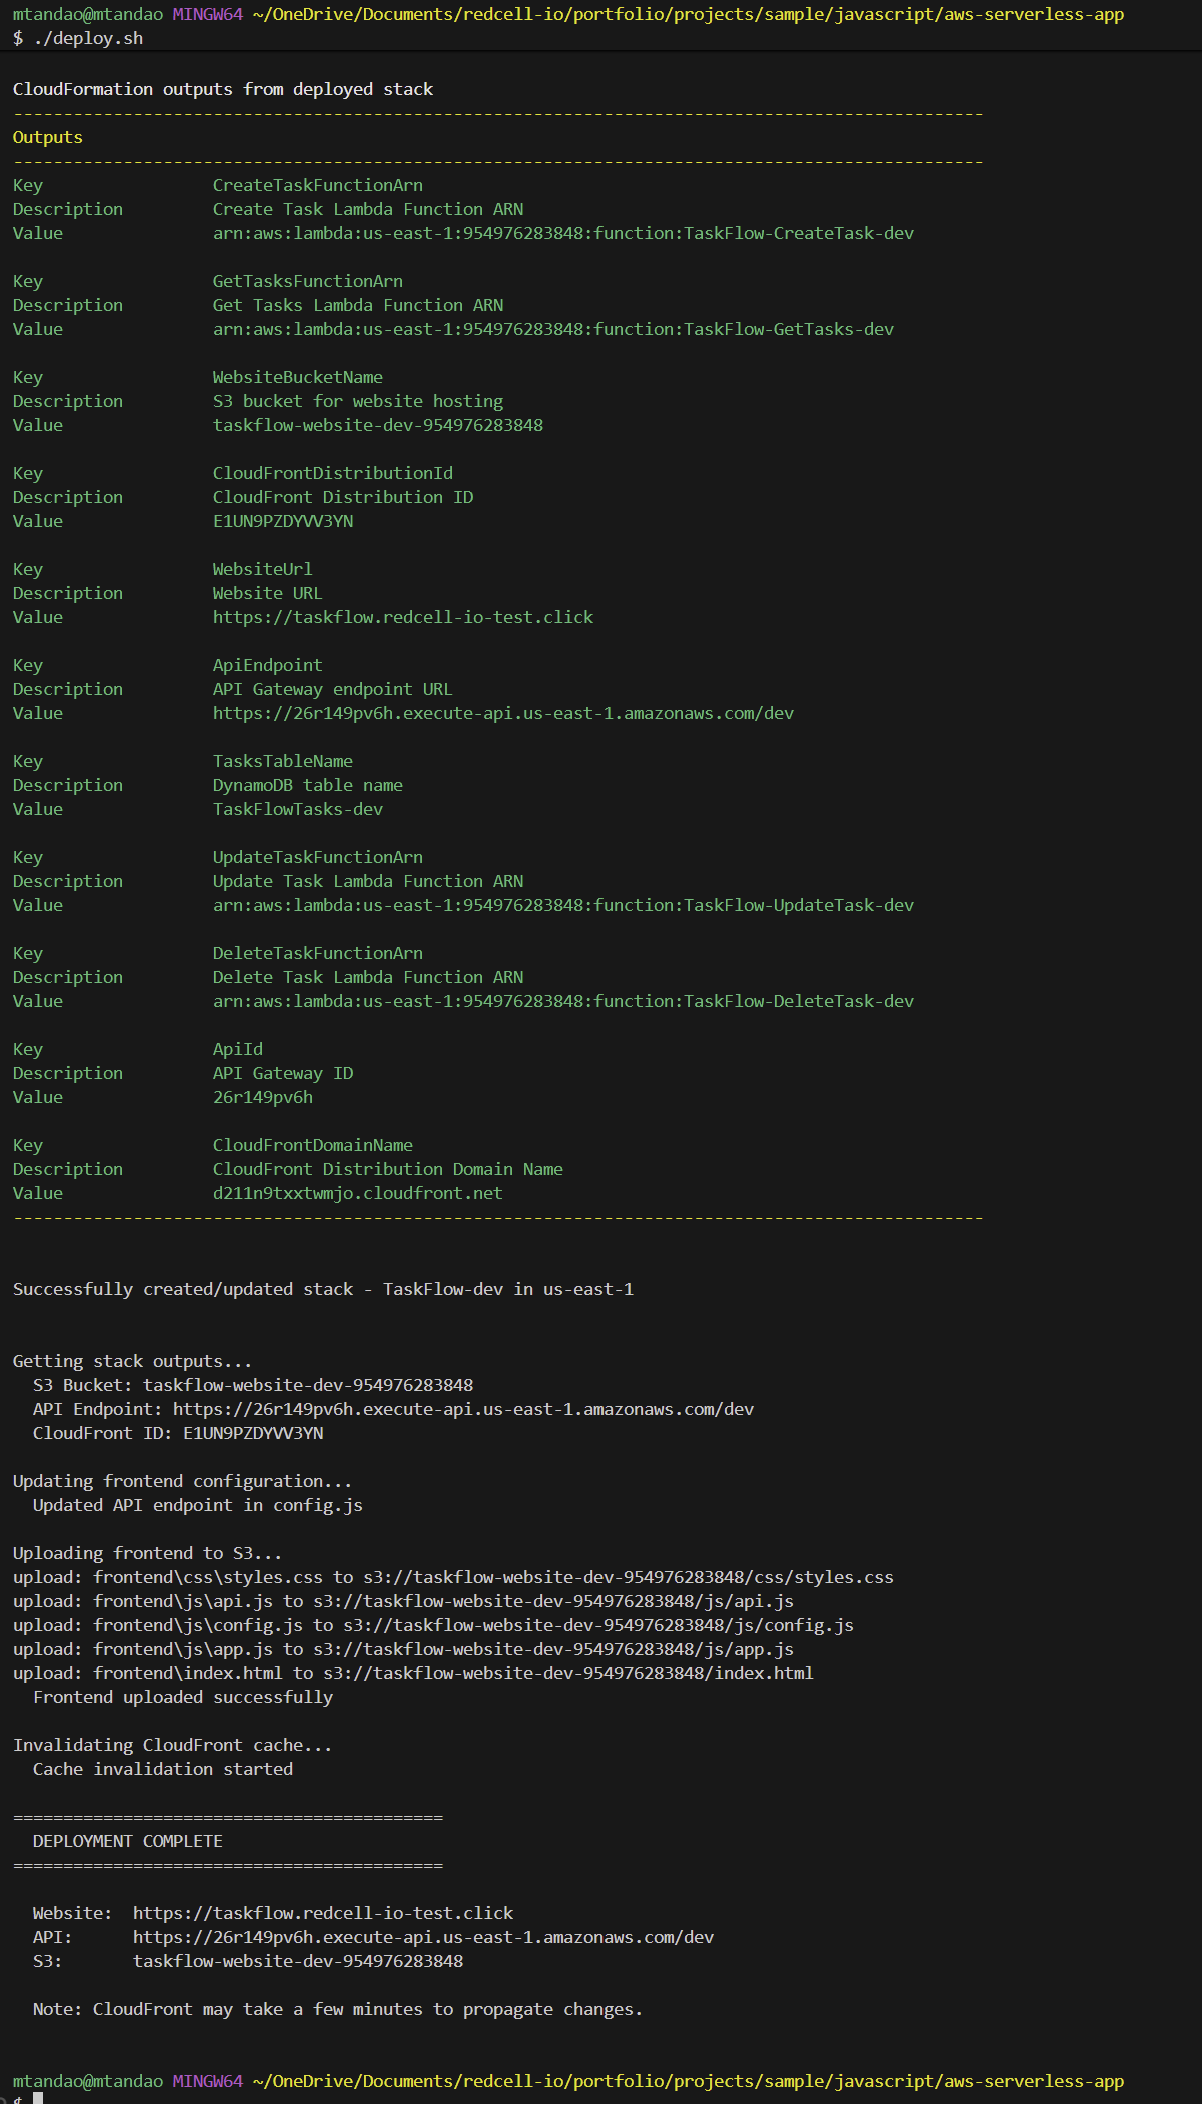Click the DeleteTask Lambda function ARN value

(x=563, y=1001)
